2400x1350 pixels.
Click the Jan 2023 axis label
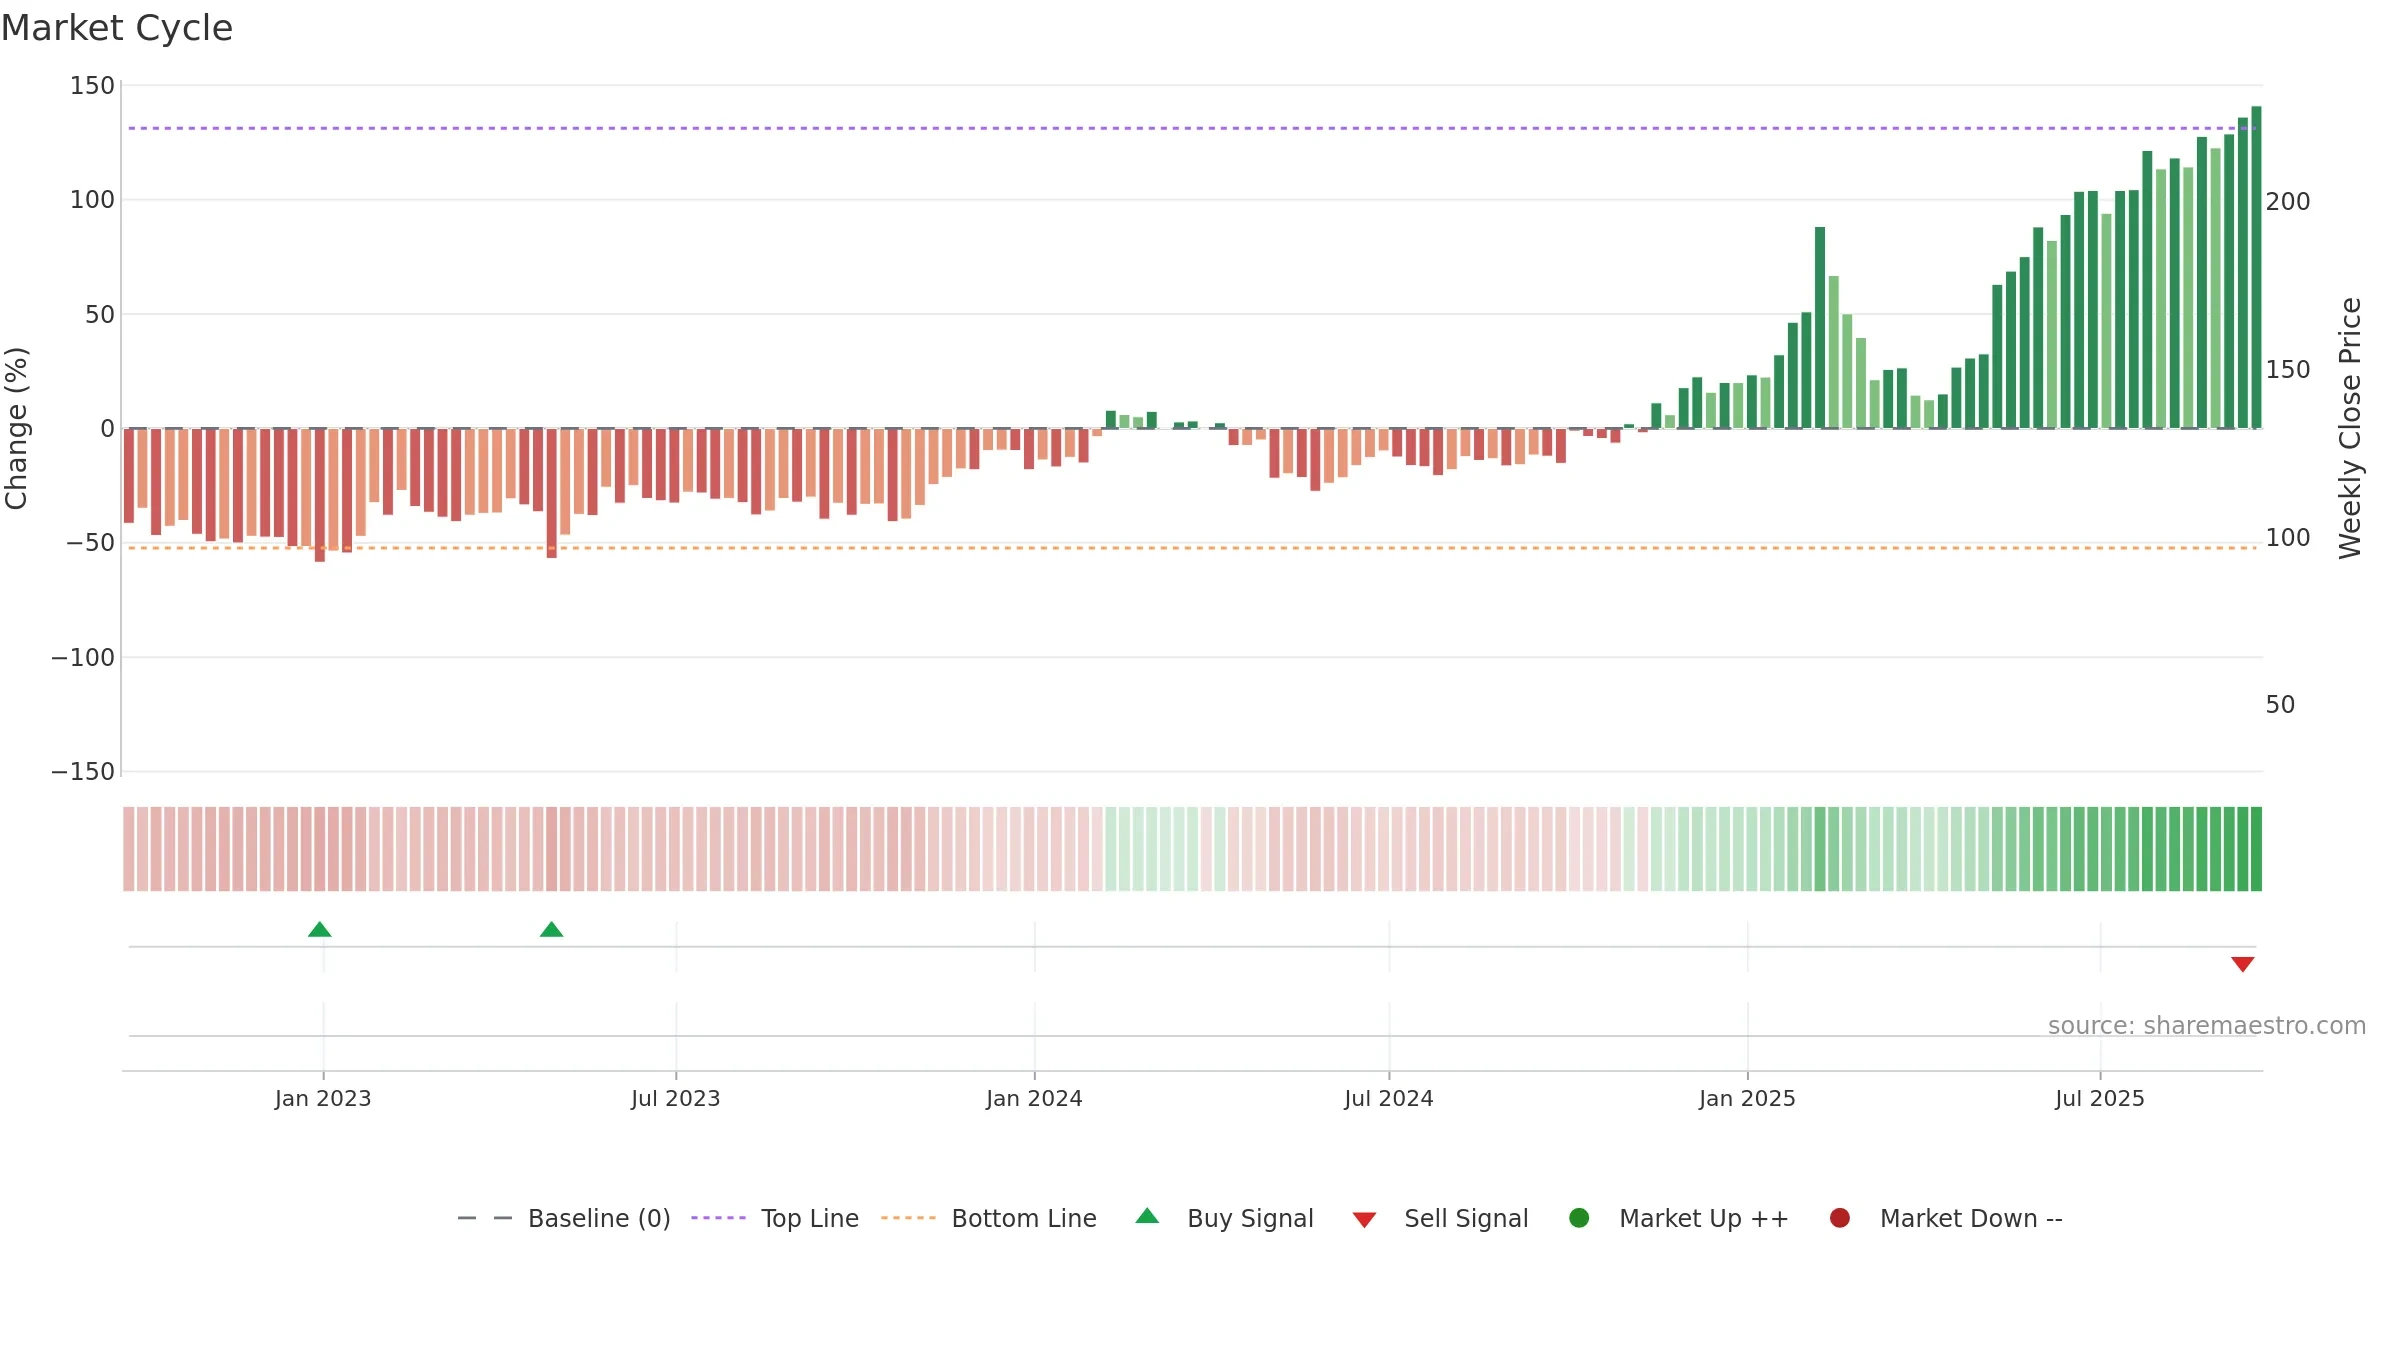[x=323, y=1098]
